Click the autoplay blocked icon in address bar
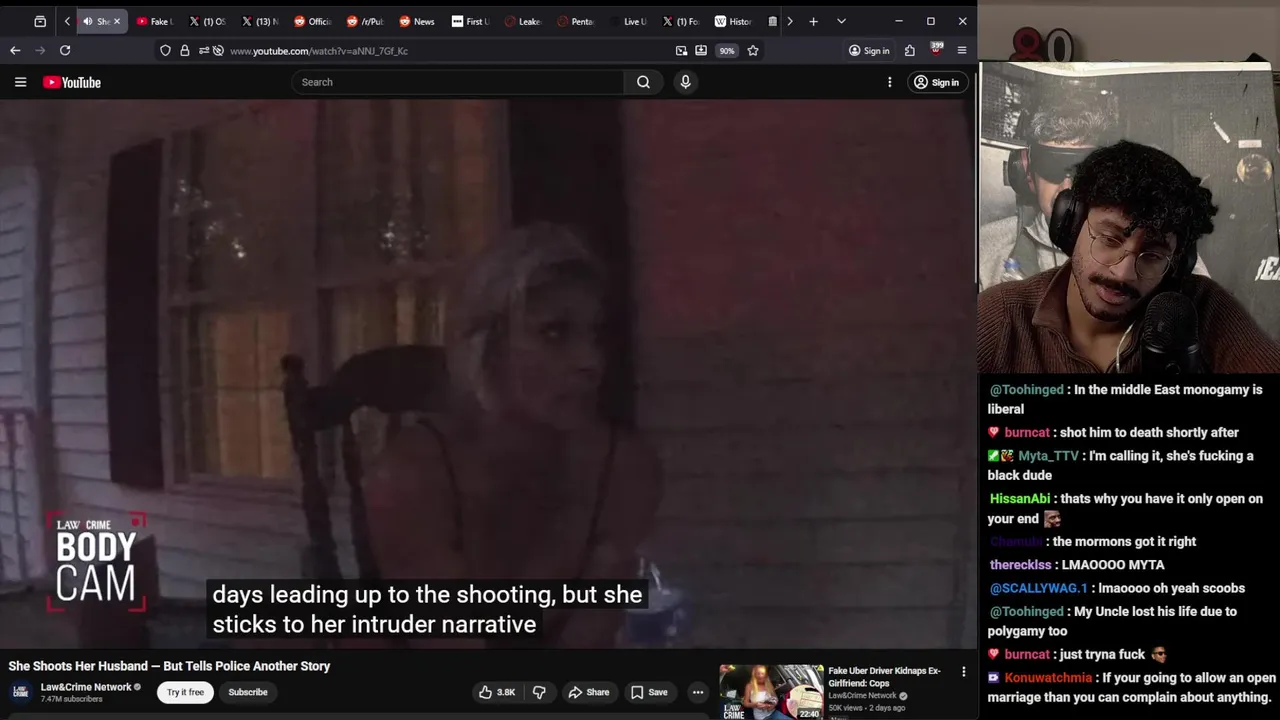Screen dimensions: 1280x720 click(x=218, y=50)
